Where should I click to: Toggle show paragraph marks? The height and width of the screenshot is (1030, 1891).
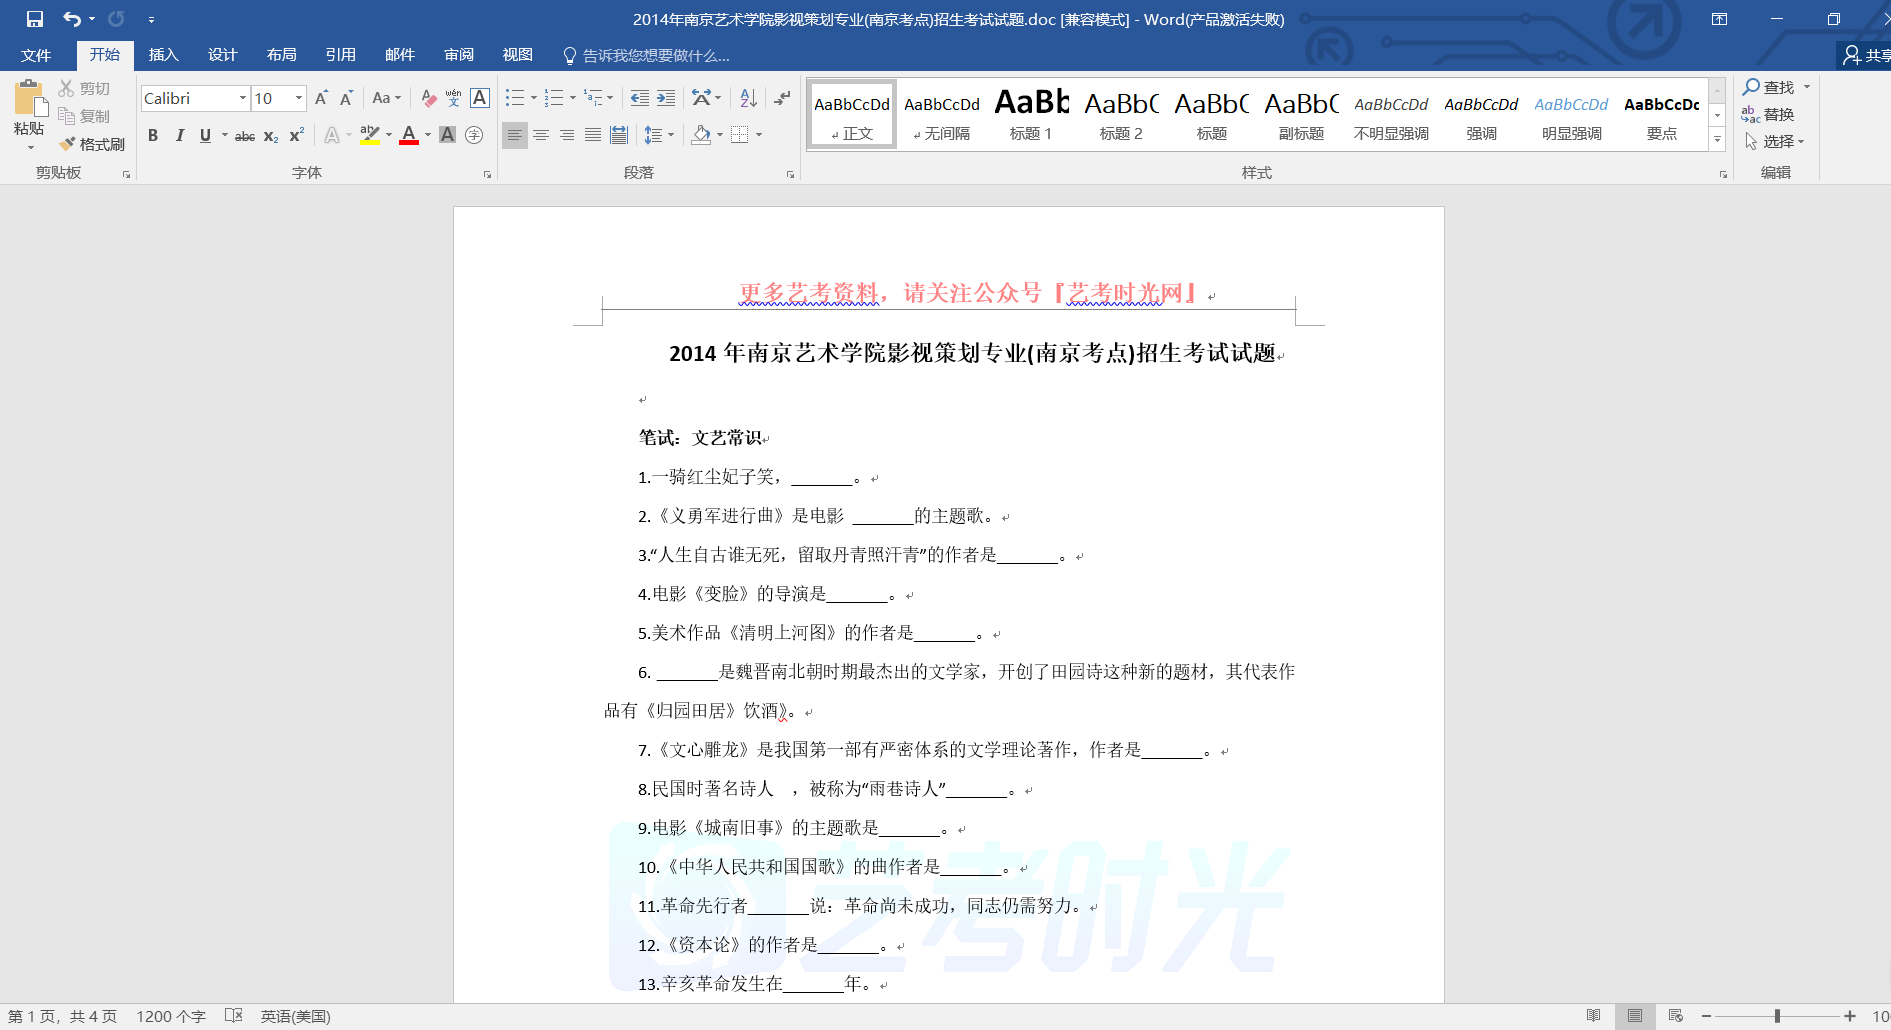click(x=782, y=98)
